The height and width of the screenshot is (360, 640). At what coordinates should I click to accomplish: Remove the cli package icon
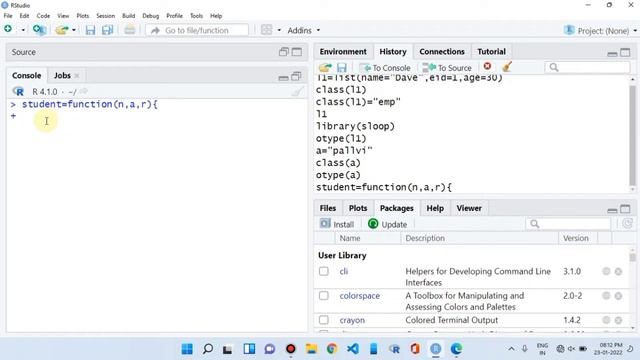click(618, 271)
